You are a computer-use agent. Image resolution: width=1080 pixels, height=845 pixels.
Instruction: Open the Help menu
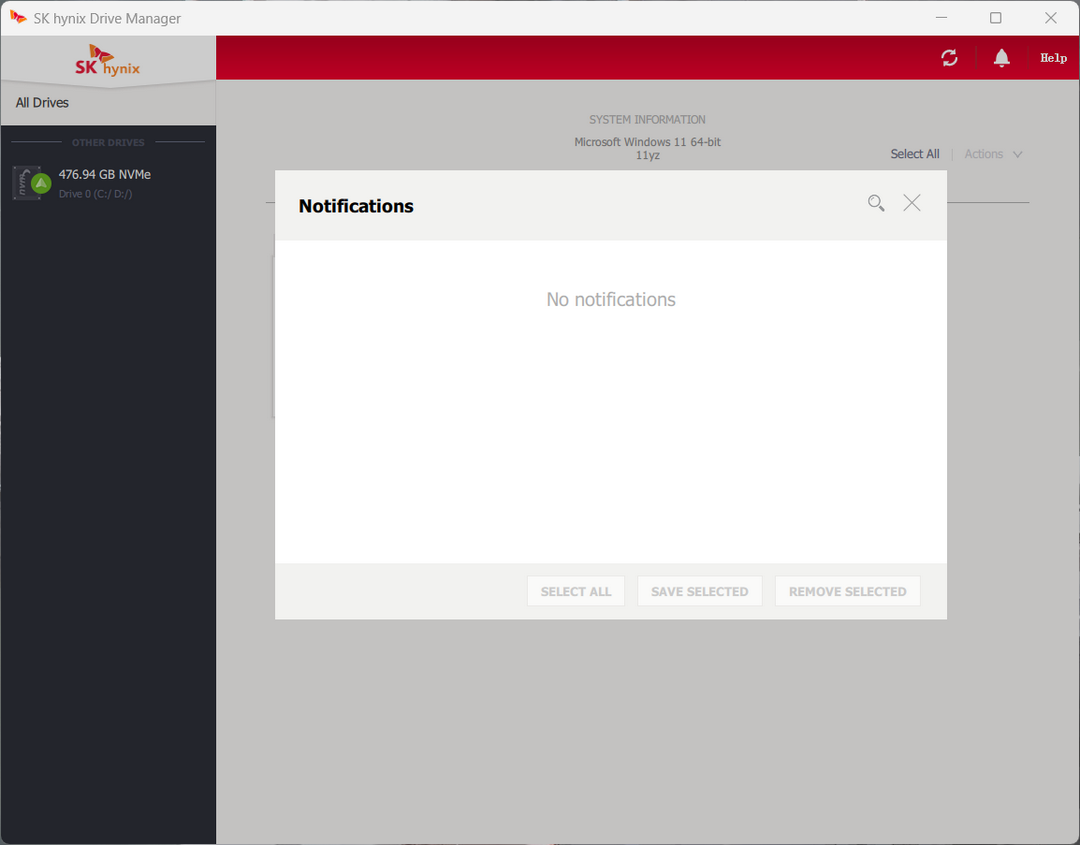point(1053,58)
